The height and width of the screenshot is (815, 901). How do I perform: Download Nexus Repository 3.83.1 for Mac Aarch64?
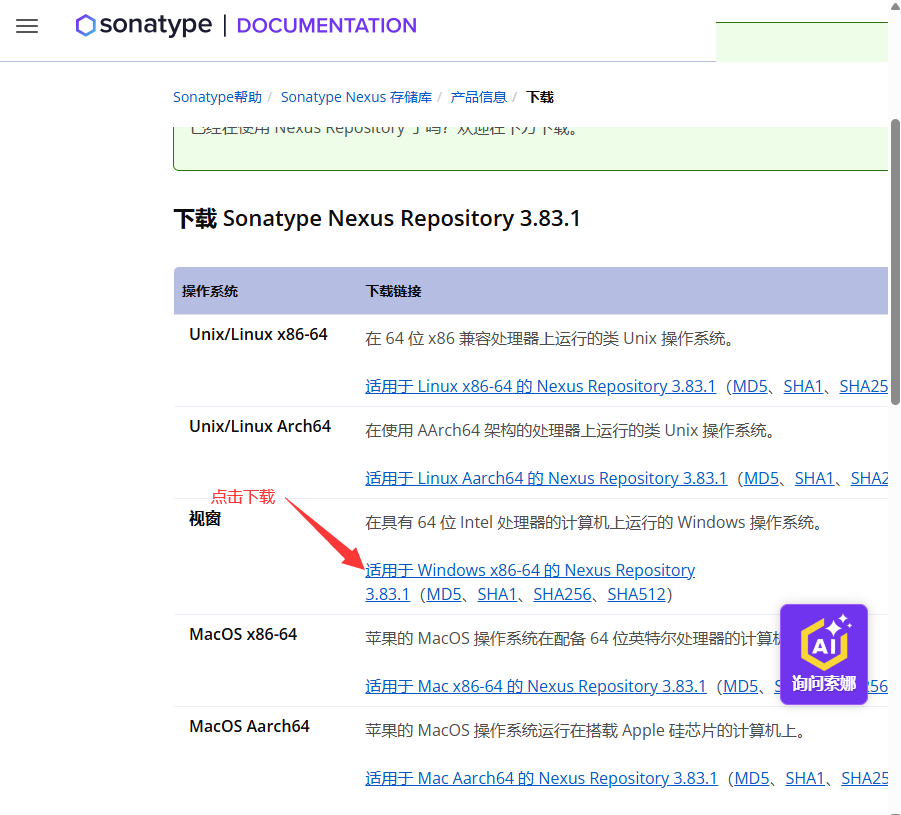[541, 778]
